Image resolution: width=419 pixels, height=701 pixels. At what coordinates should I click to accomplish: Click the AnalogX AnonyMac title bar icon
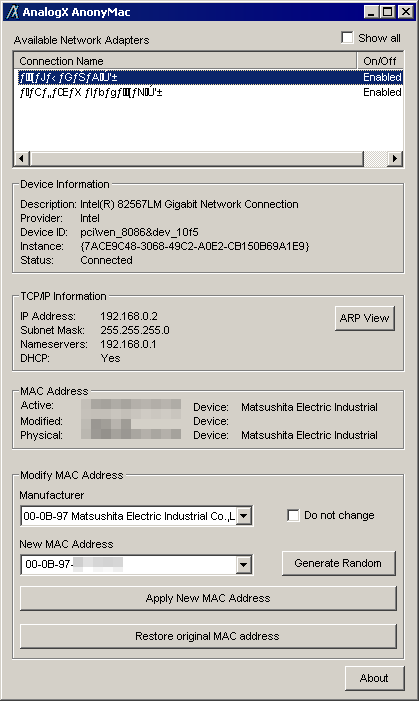[x=12, y=12]
